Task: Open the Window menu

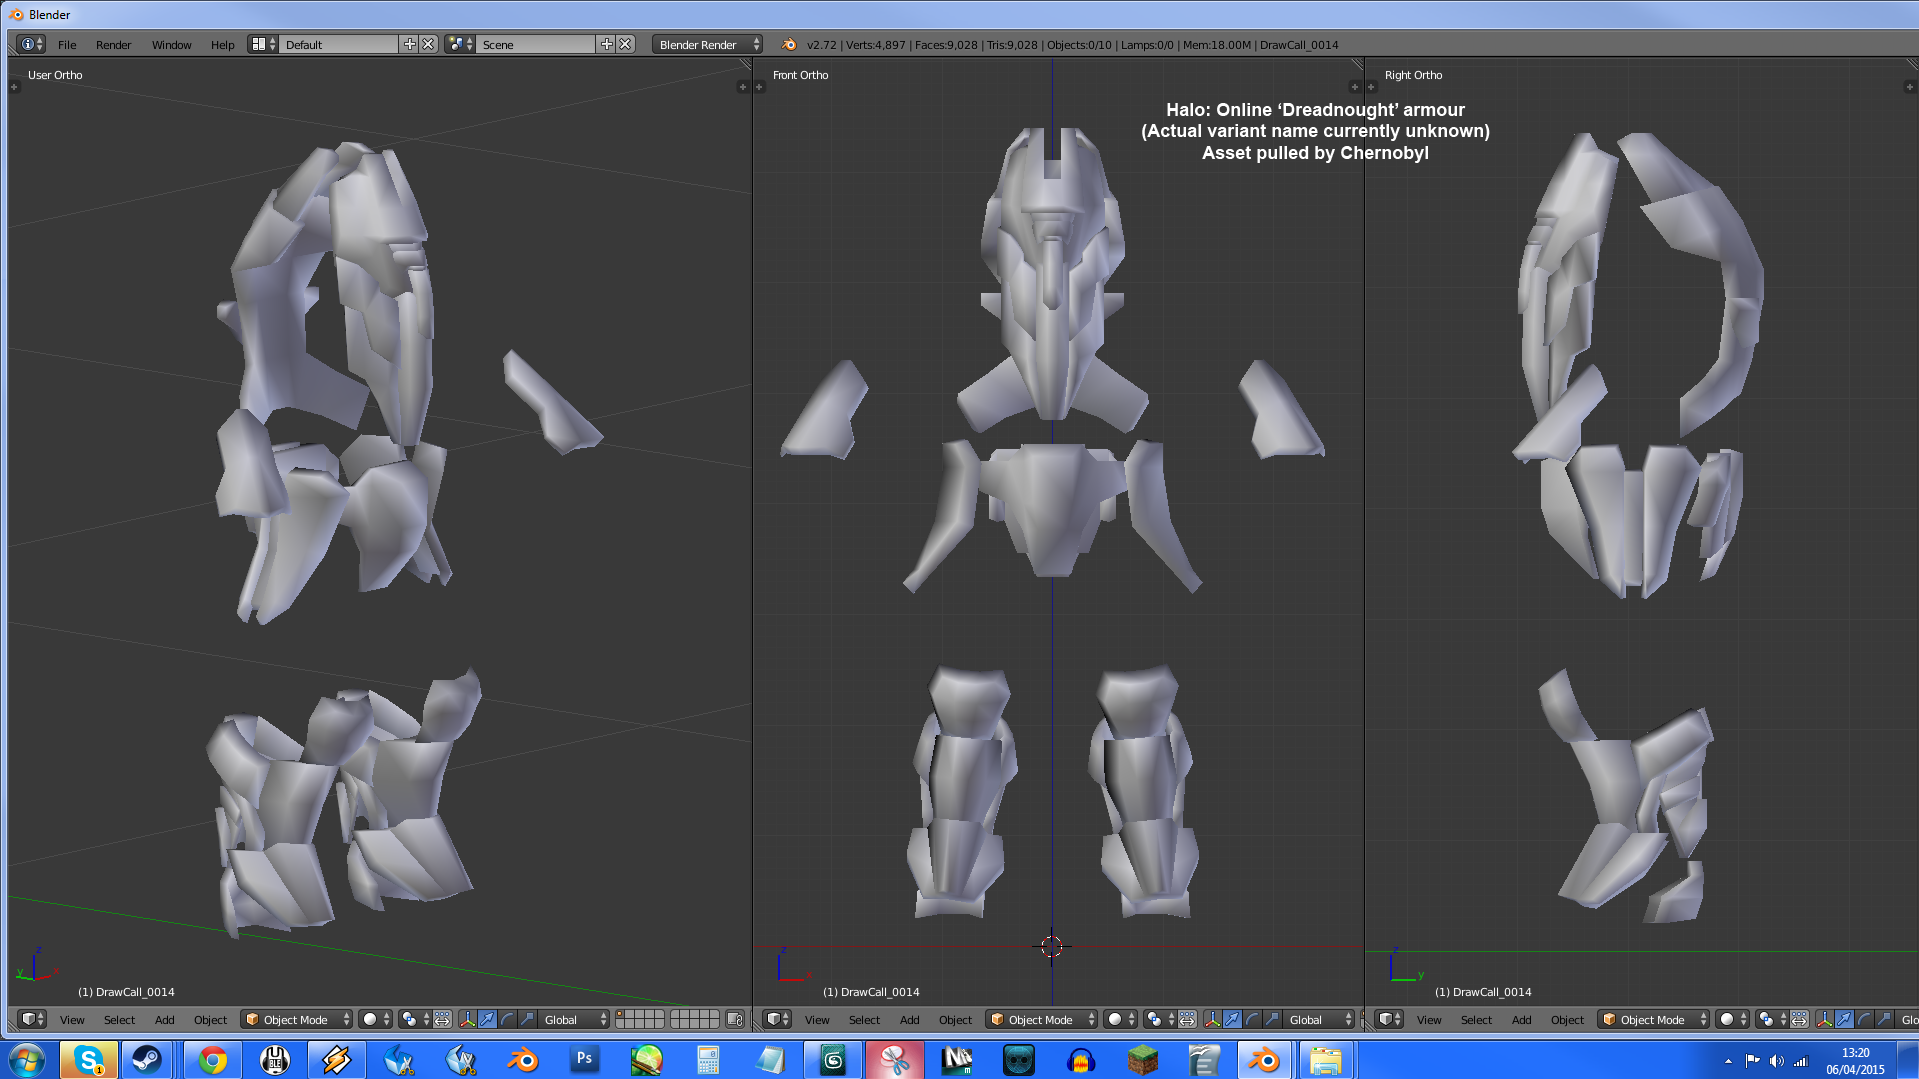Action: 171,45
